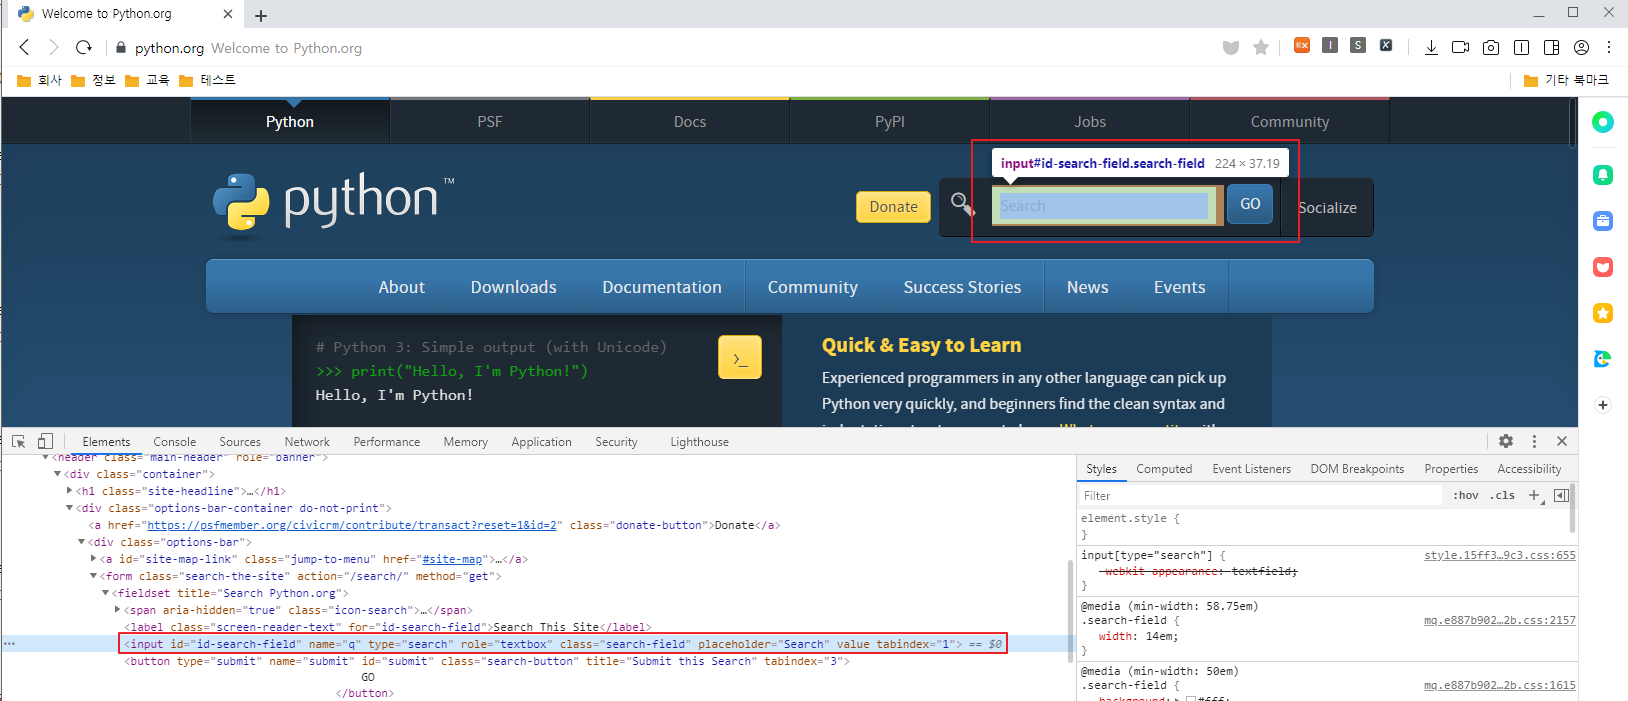This screenshot has height=701, width=1628.
Task: Open the orange 'ex' extension icon
Action: point(1302,45)
